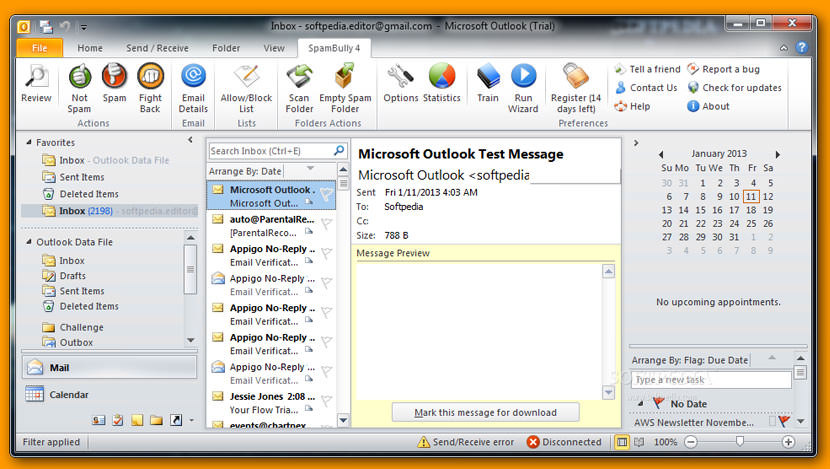The width and height of the screenshot is (830, 469).
Task: Click Mark this message for download
Action: point(485,412)
